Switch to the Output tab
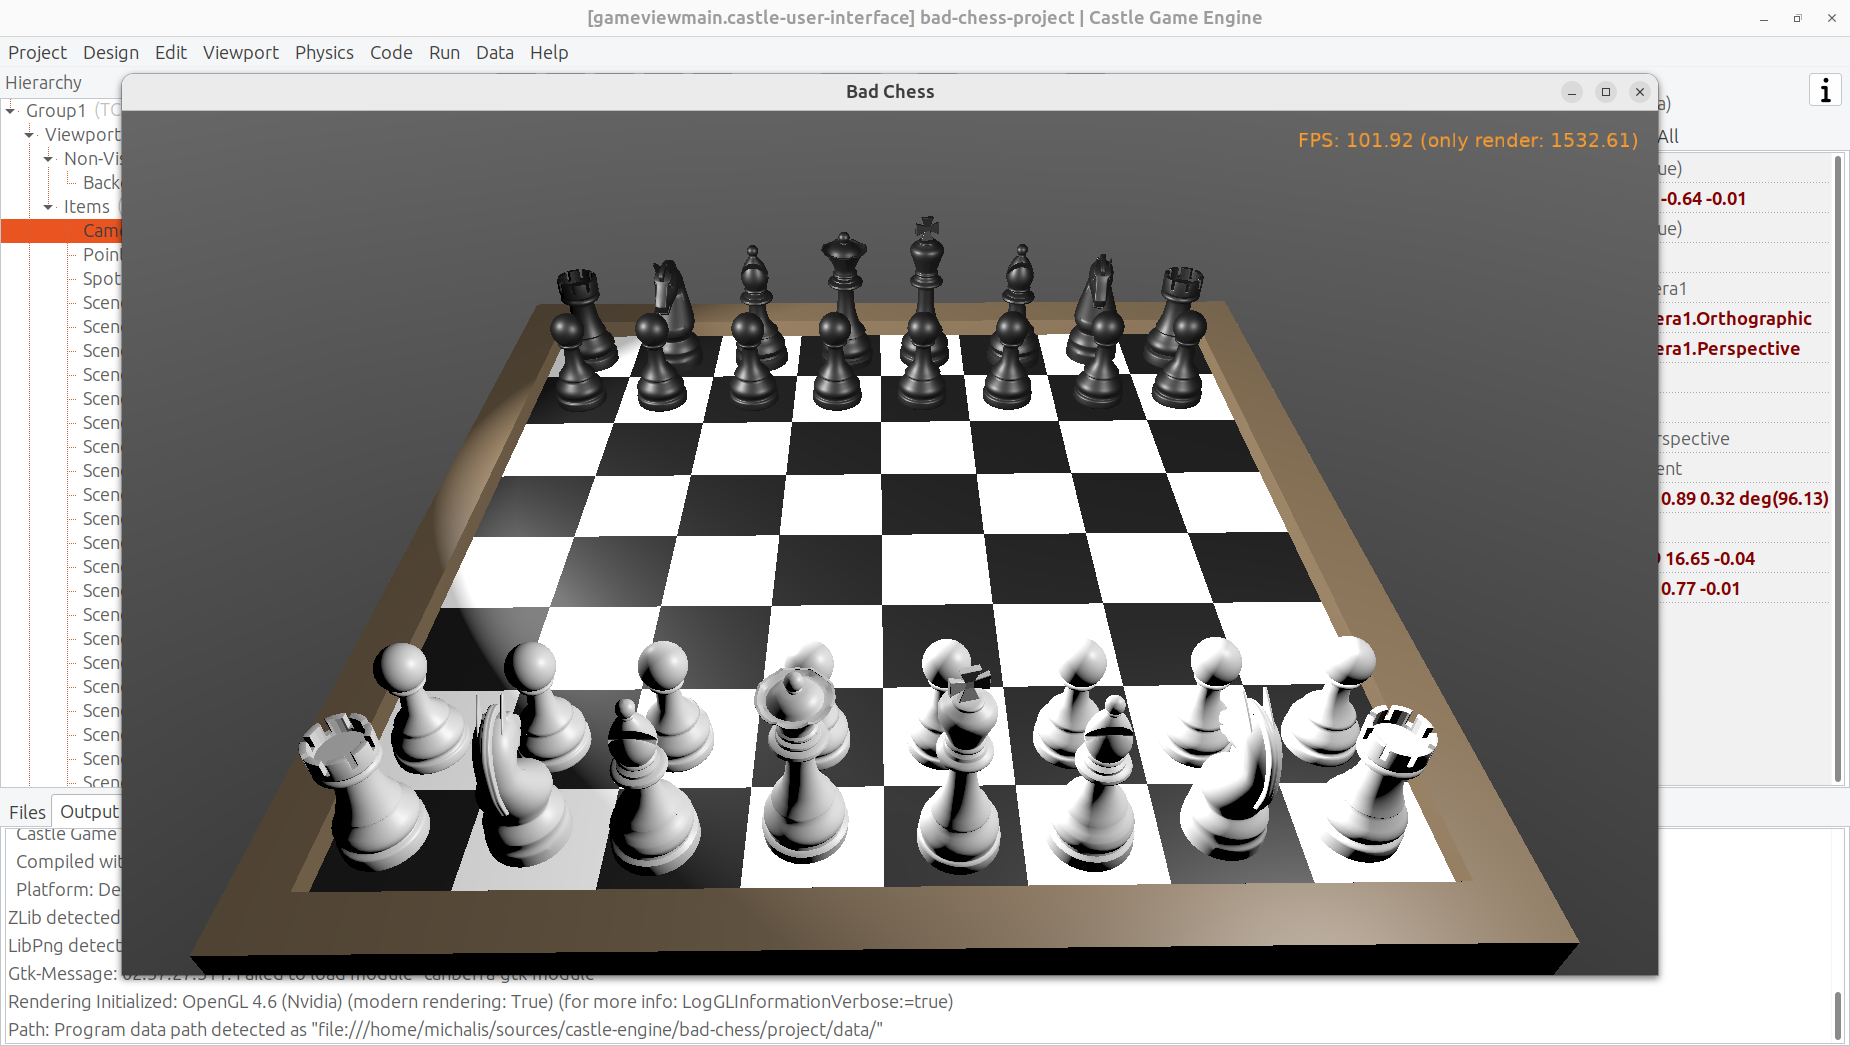This screenshot has width=1850, height=1046. pyautogui.click(x=88, y=811)
